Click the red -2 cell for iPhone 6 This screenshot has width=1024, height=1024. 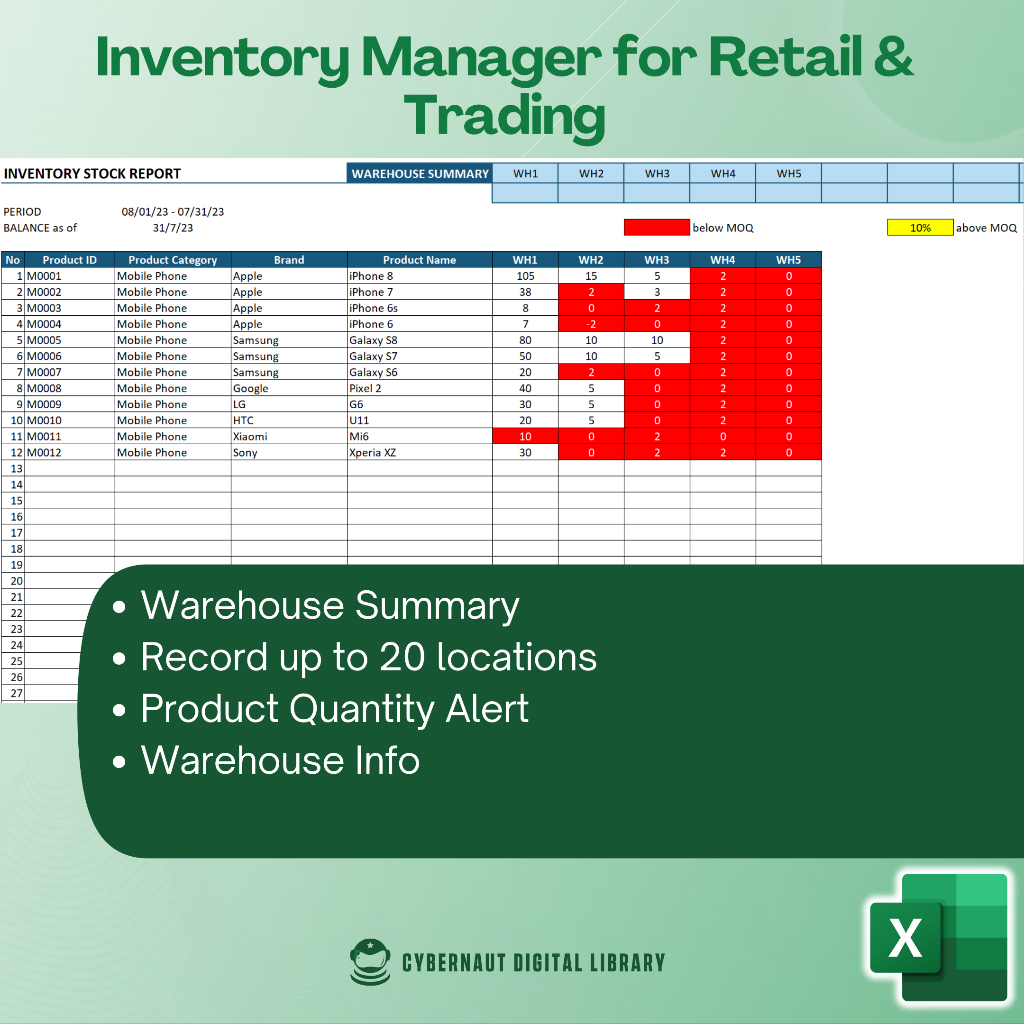(591, 324)
